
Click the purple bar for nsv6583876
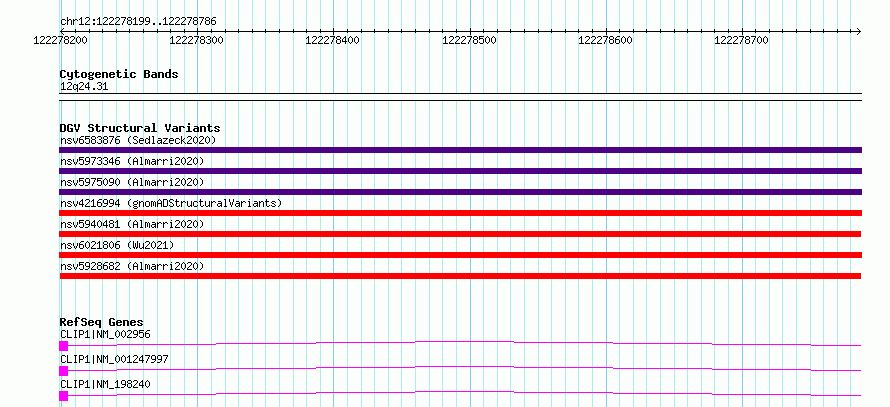460,150
